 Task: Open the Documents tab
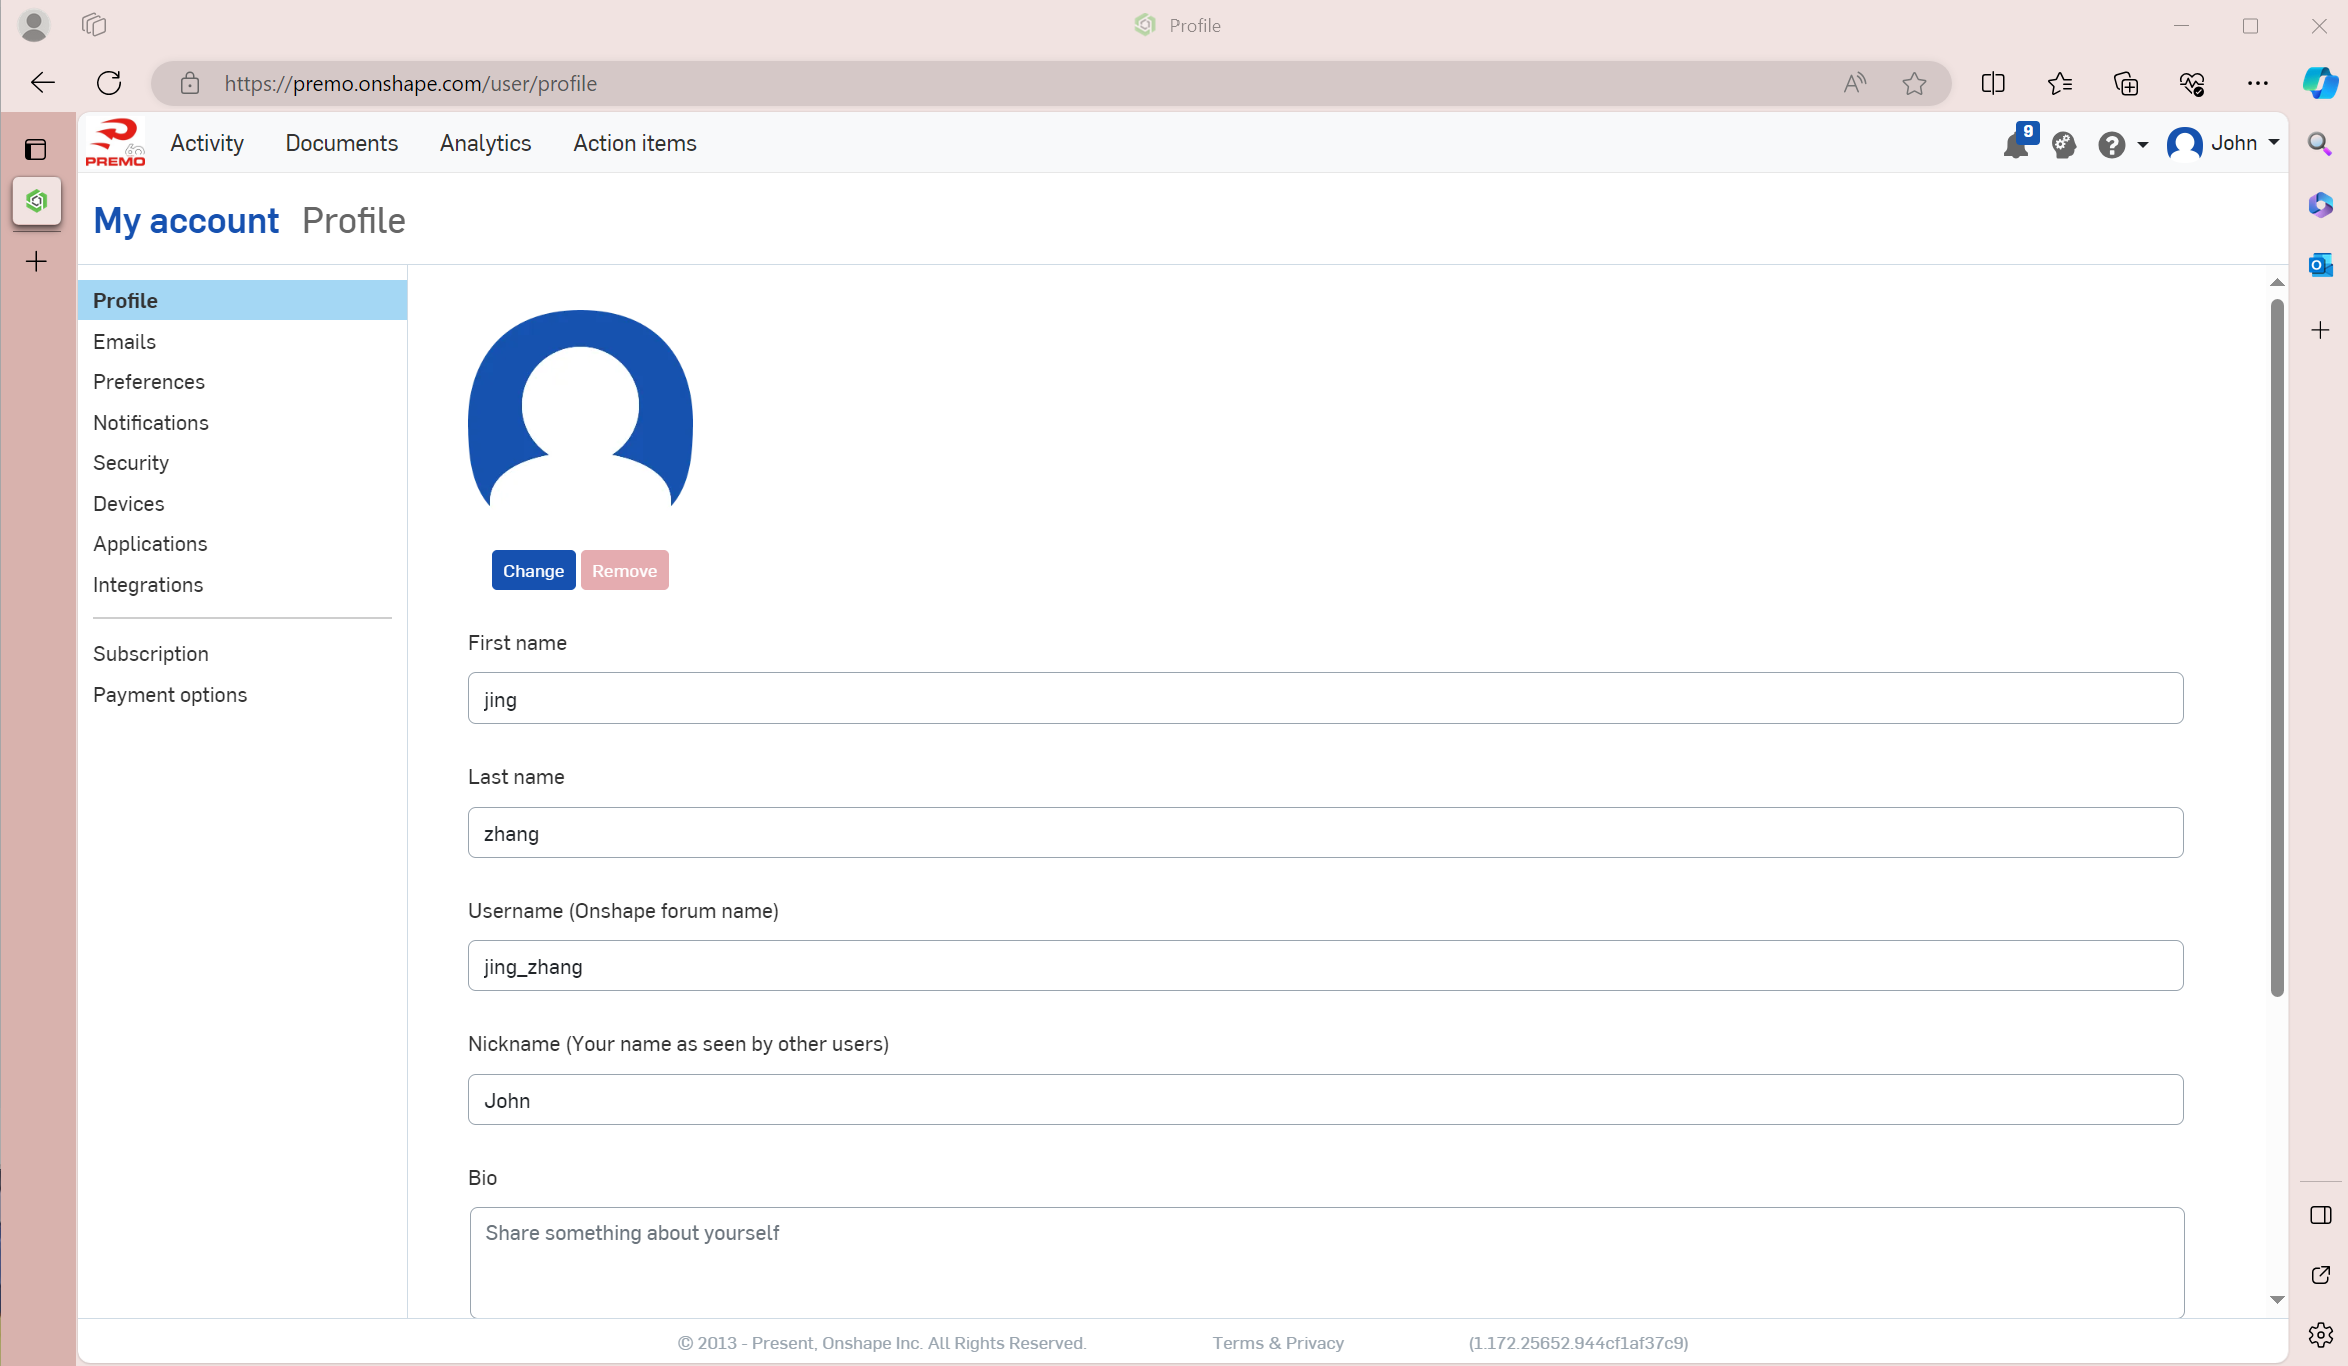pyautogui.click(x=341, y=143)
